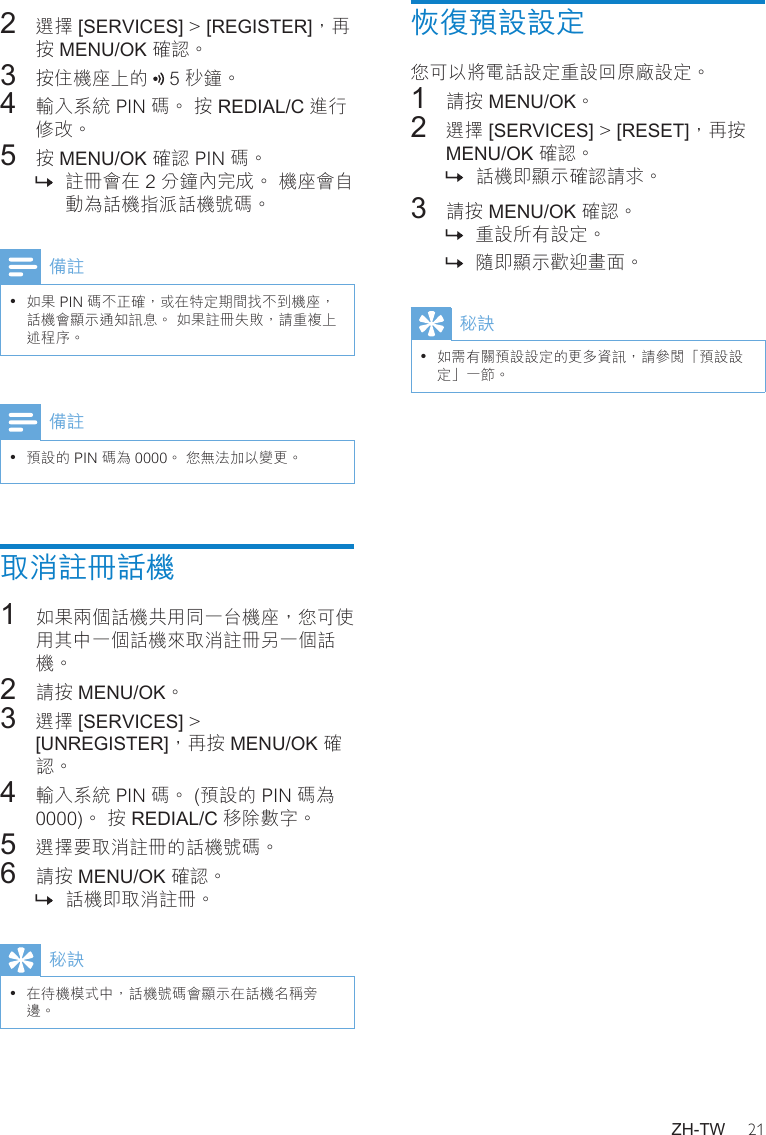Click the step 輸入系統 PIN 碼。按 REDIAL/C 進行修改
Screen dimensions: 766x1135
(191, 117)
